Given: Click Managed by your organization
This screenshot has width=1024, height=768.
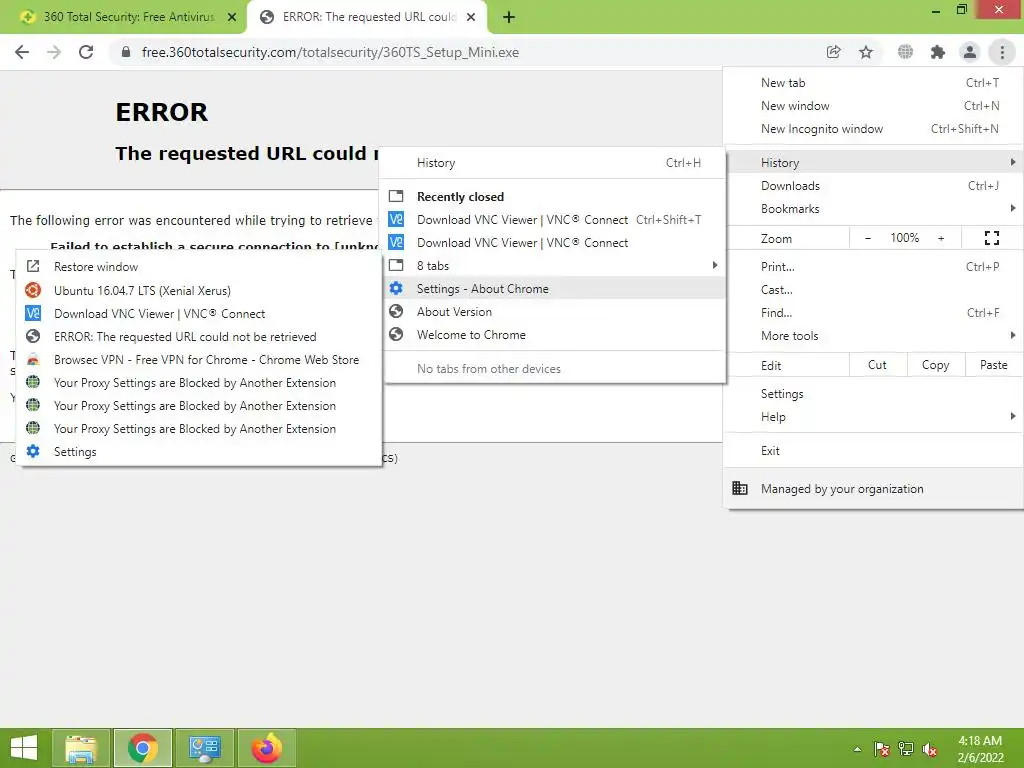Looking at the screenshot, I should (873, 489).
